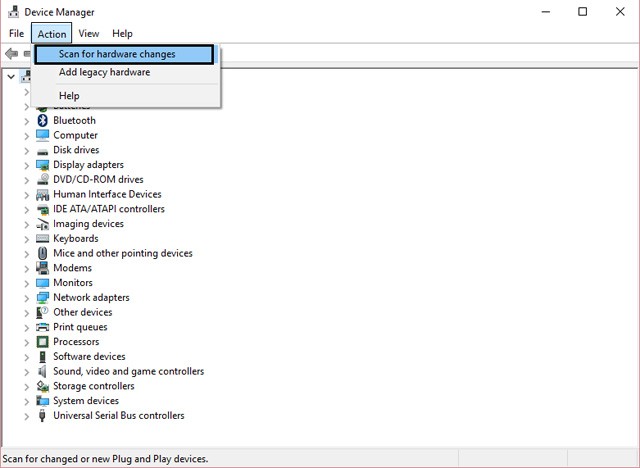The width and height of the screenshot is (640, 468).
Task: Click the Keyboards category icon
Action: [x=43, y=239]
